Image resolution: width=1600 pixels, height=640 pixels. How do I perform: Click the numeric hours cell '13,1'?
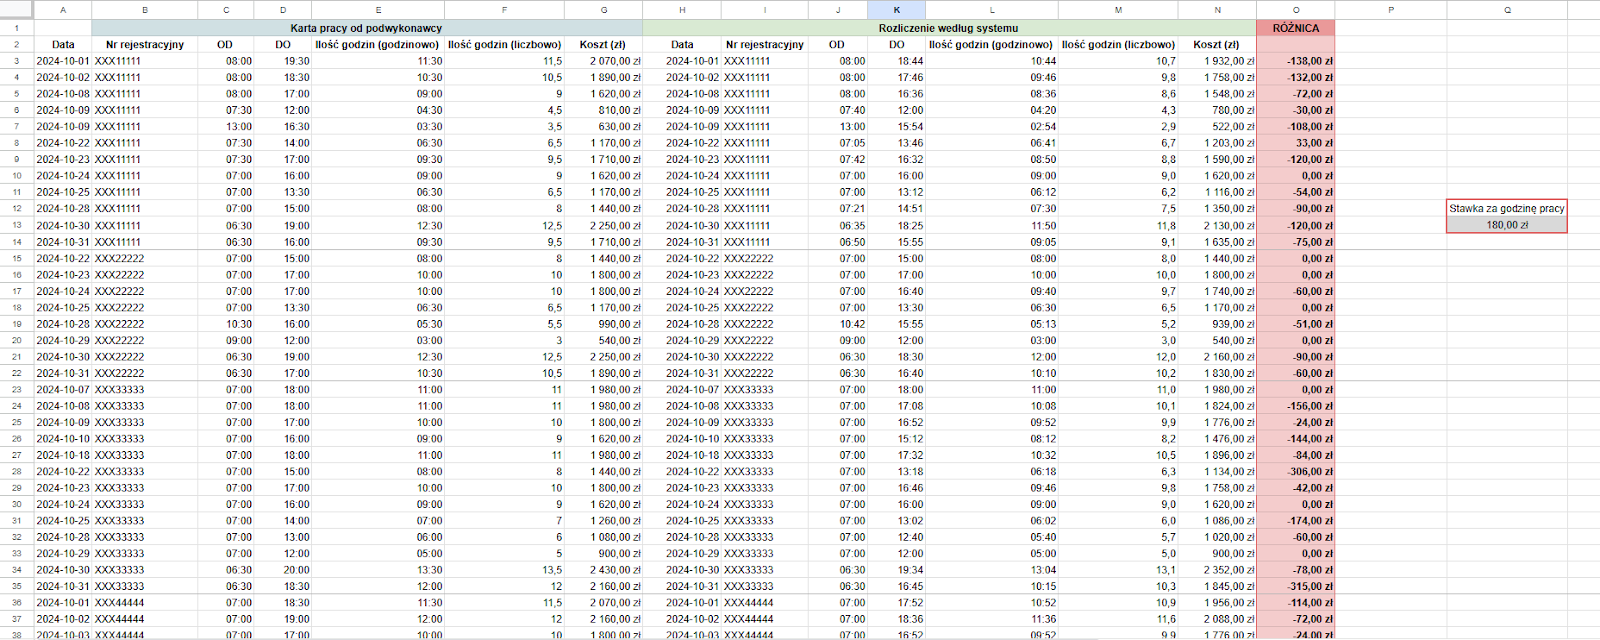click(1118, 570)
